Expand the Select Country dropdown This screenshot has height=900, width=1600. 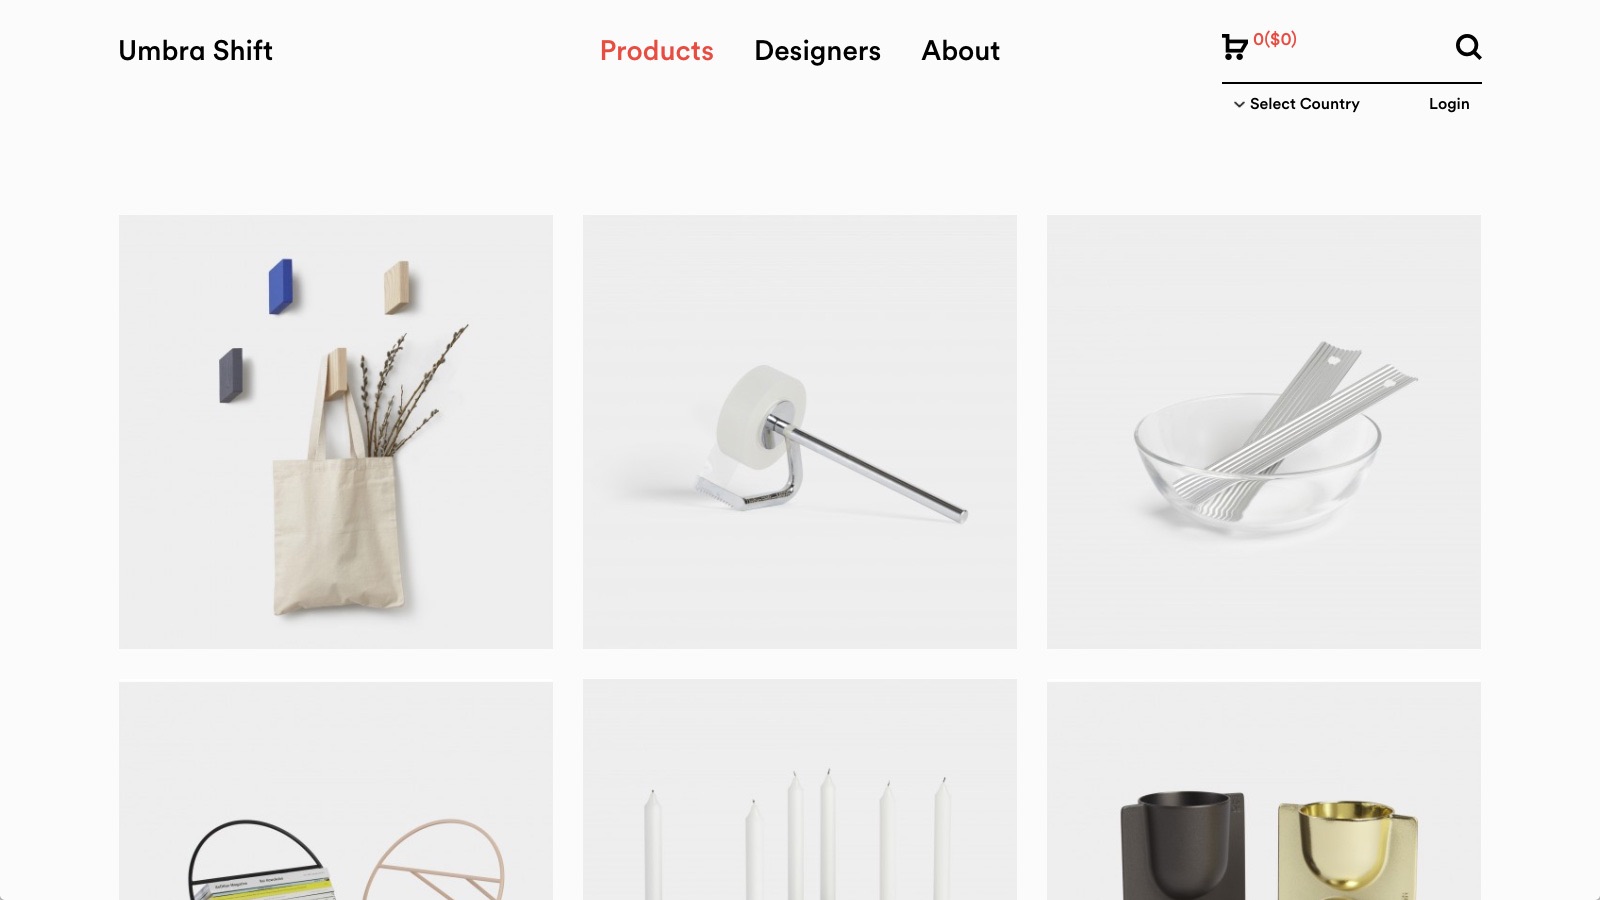1296,104
